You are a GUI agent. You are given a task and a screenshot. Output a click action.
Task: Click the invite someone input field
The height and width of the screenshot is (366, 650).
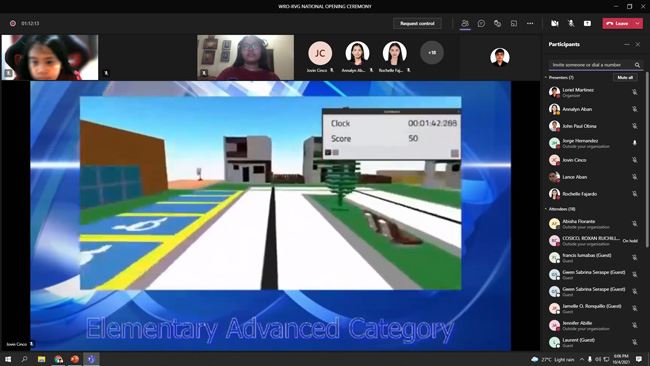pos(591,65)
